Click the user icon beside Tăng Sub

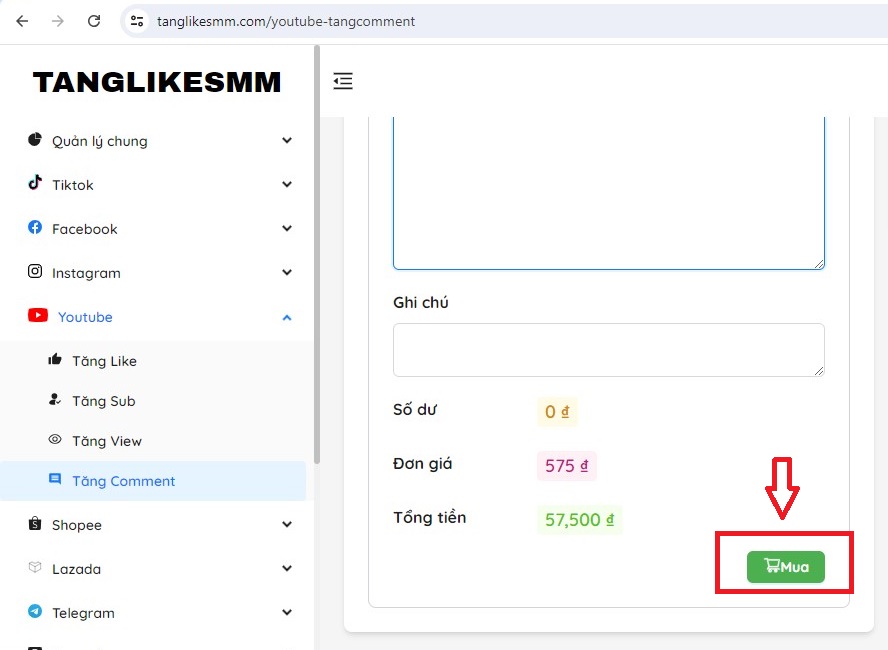(x=55, y=399)
